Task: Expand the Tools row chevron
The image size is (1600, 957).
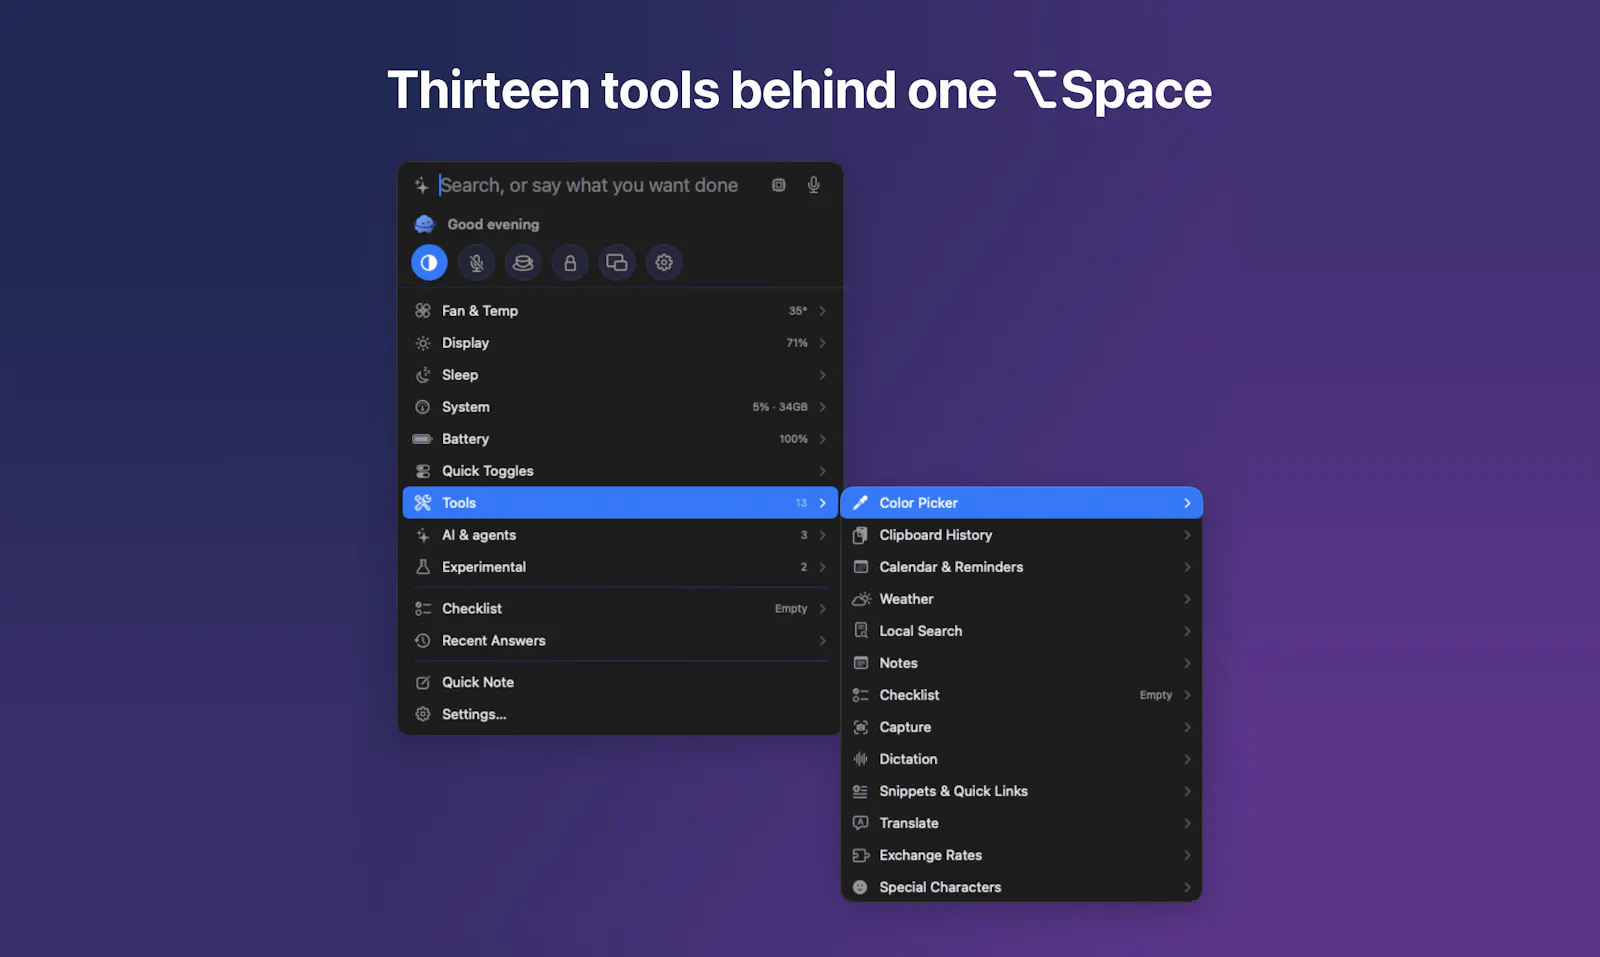Action: (823, 503)
